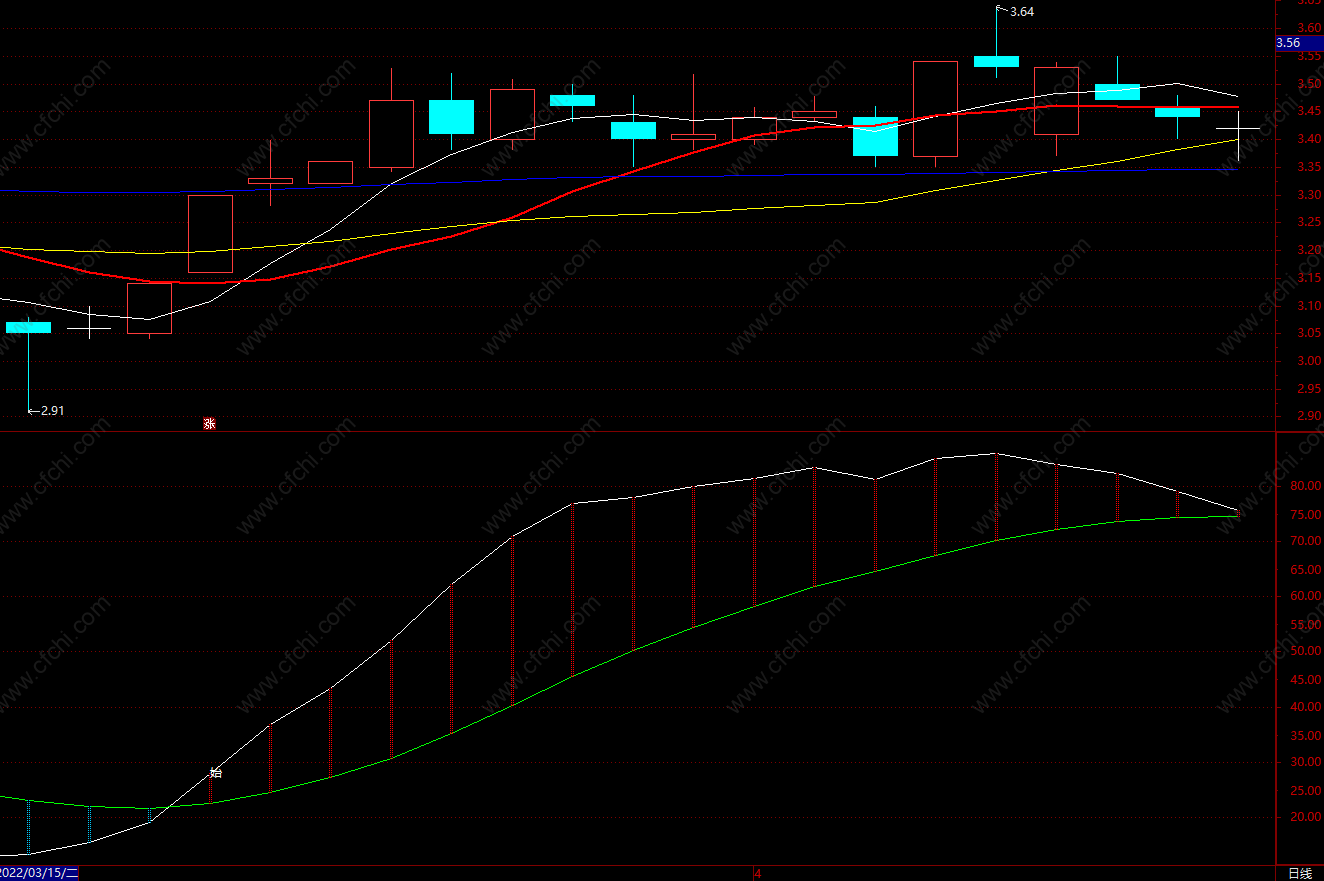Click month marker 4 on time axis

point(758,873)
